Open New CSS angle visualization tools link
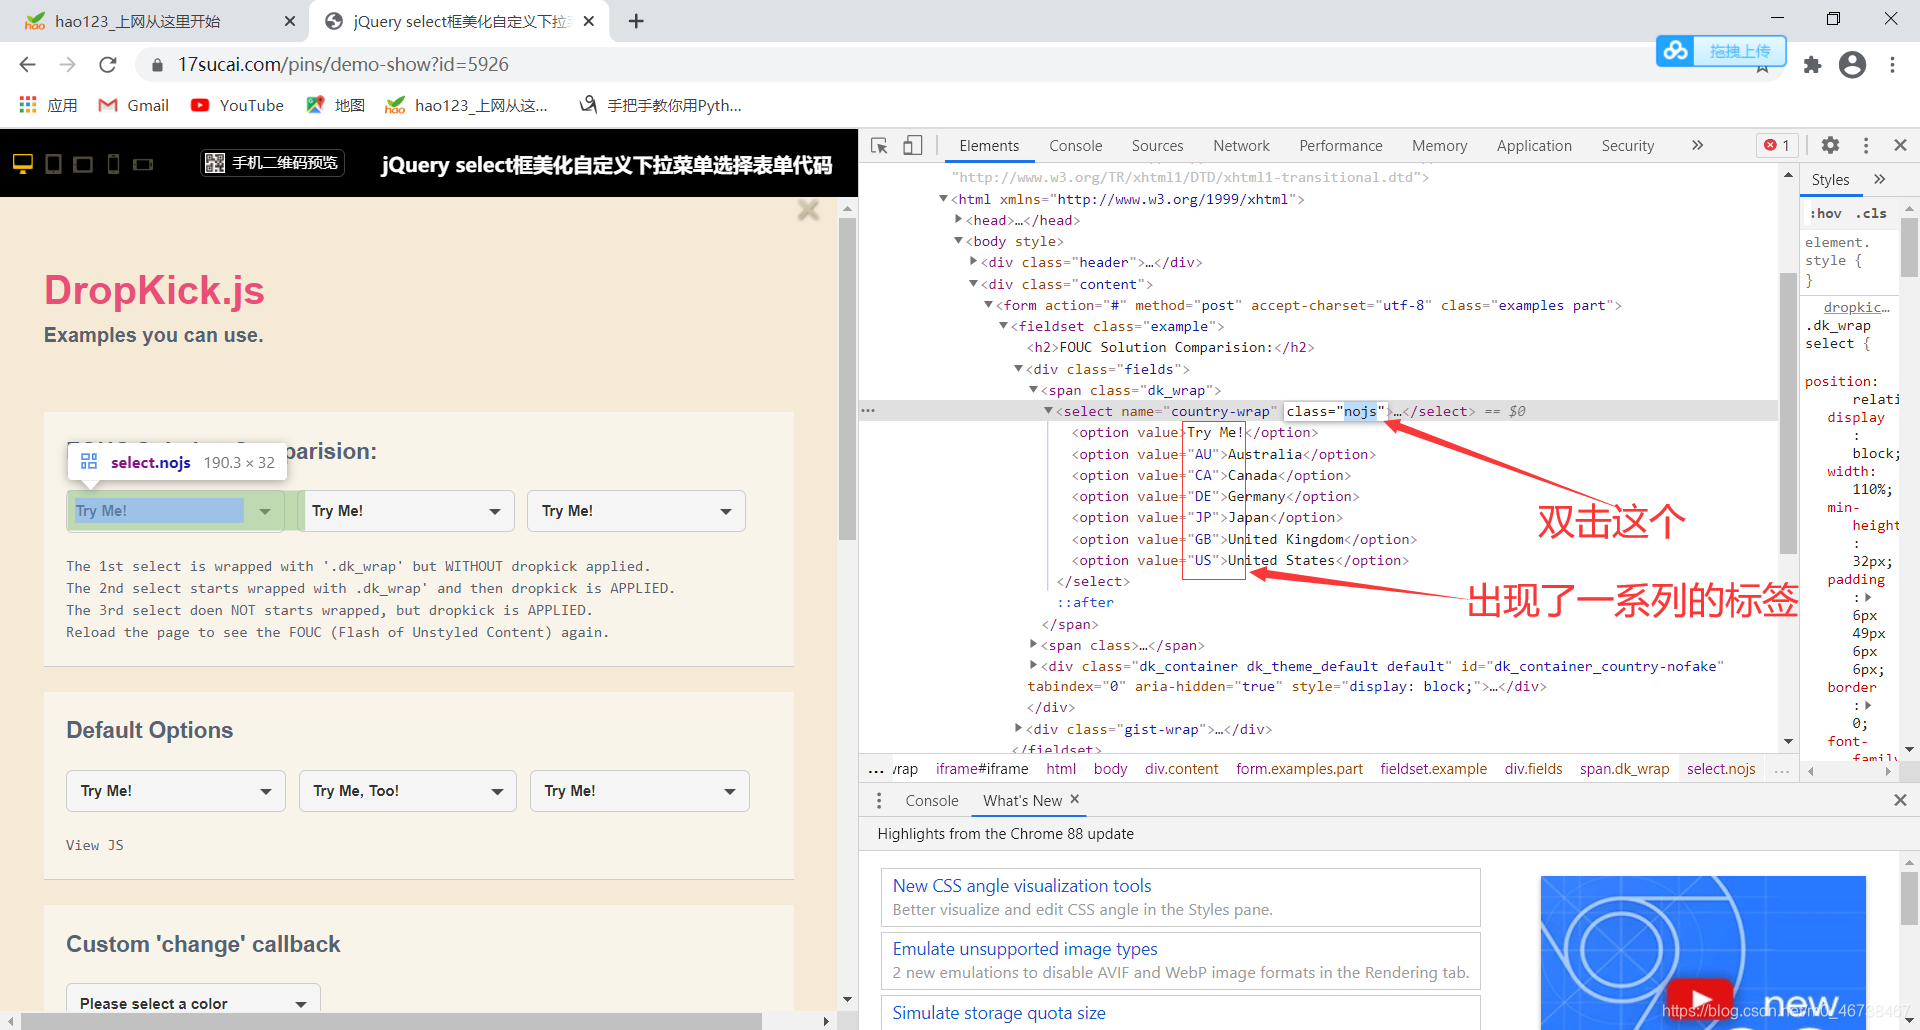This screenshot has height=1030, width=1920. tap(1022, 886)
